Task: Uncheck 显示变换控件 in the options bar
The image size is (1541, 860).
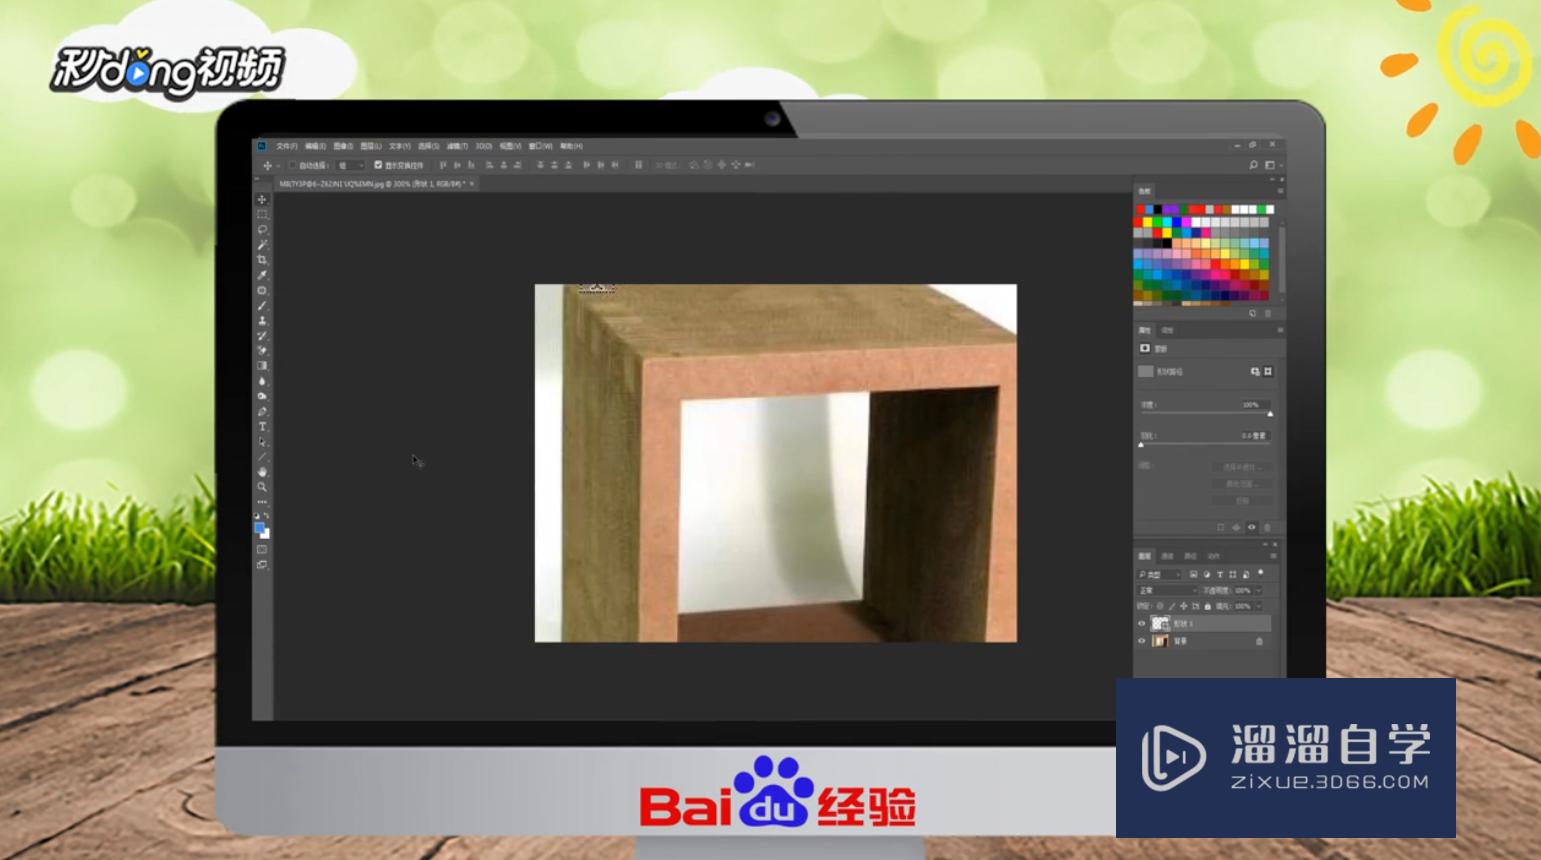Action: point(377,164)
